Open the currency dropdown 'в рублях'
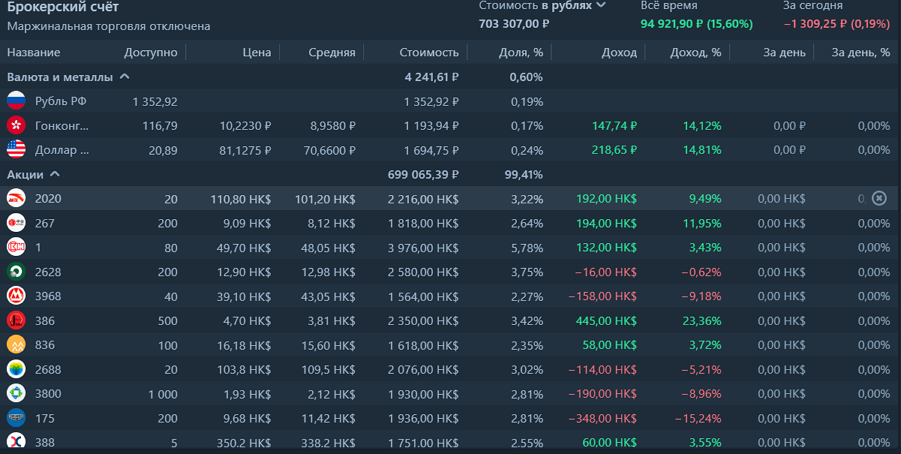The image size is (901, 454). click(x=574, y=6)
